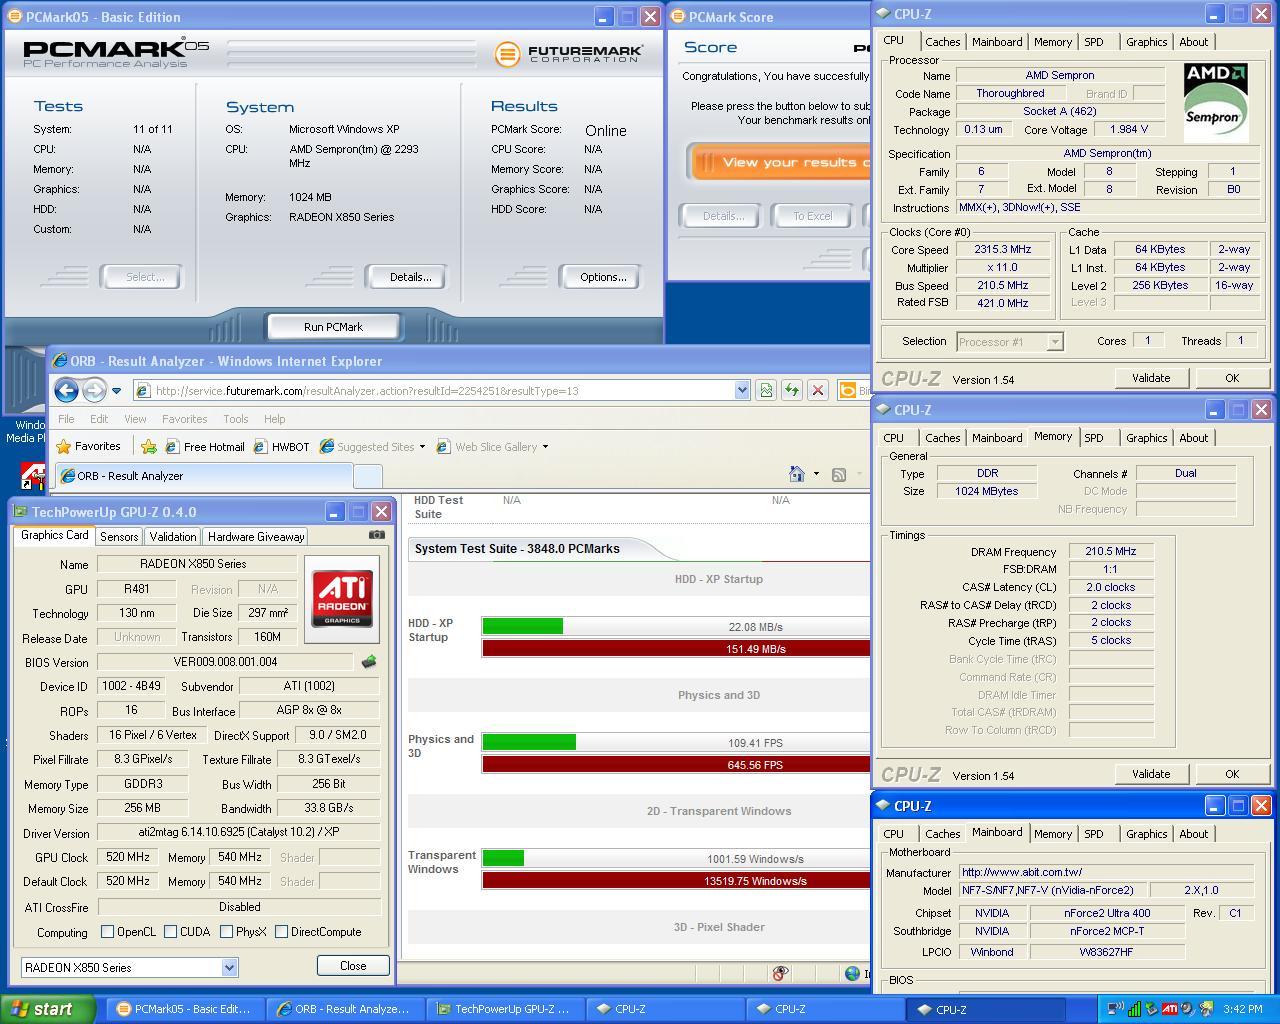This screenshot has width=1280, height=1024.
Task: Click the IE Refresh icon
Action: 792,390
